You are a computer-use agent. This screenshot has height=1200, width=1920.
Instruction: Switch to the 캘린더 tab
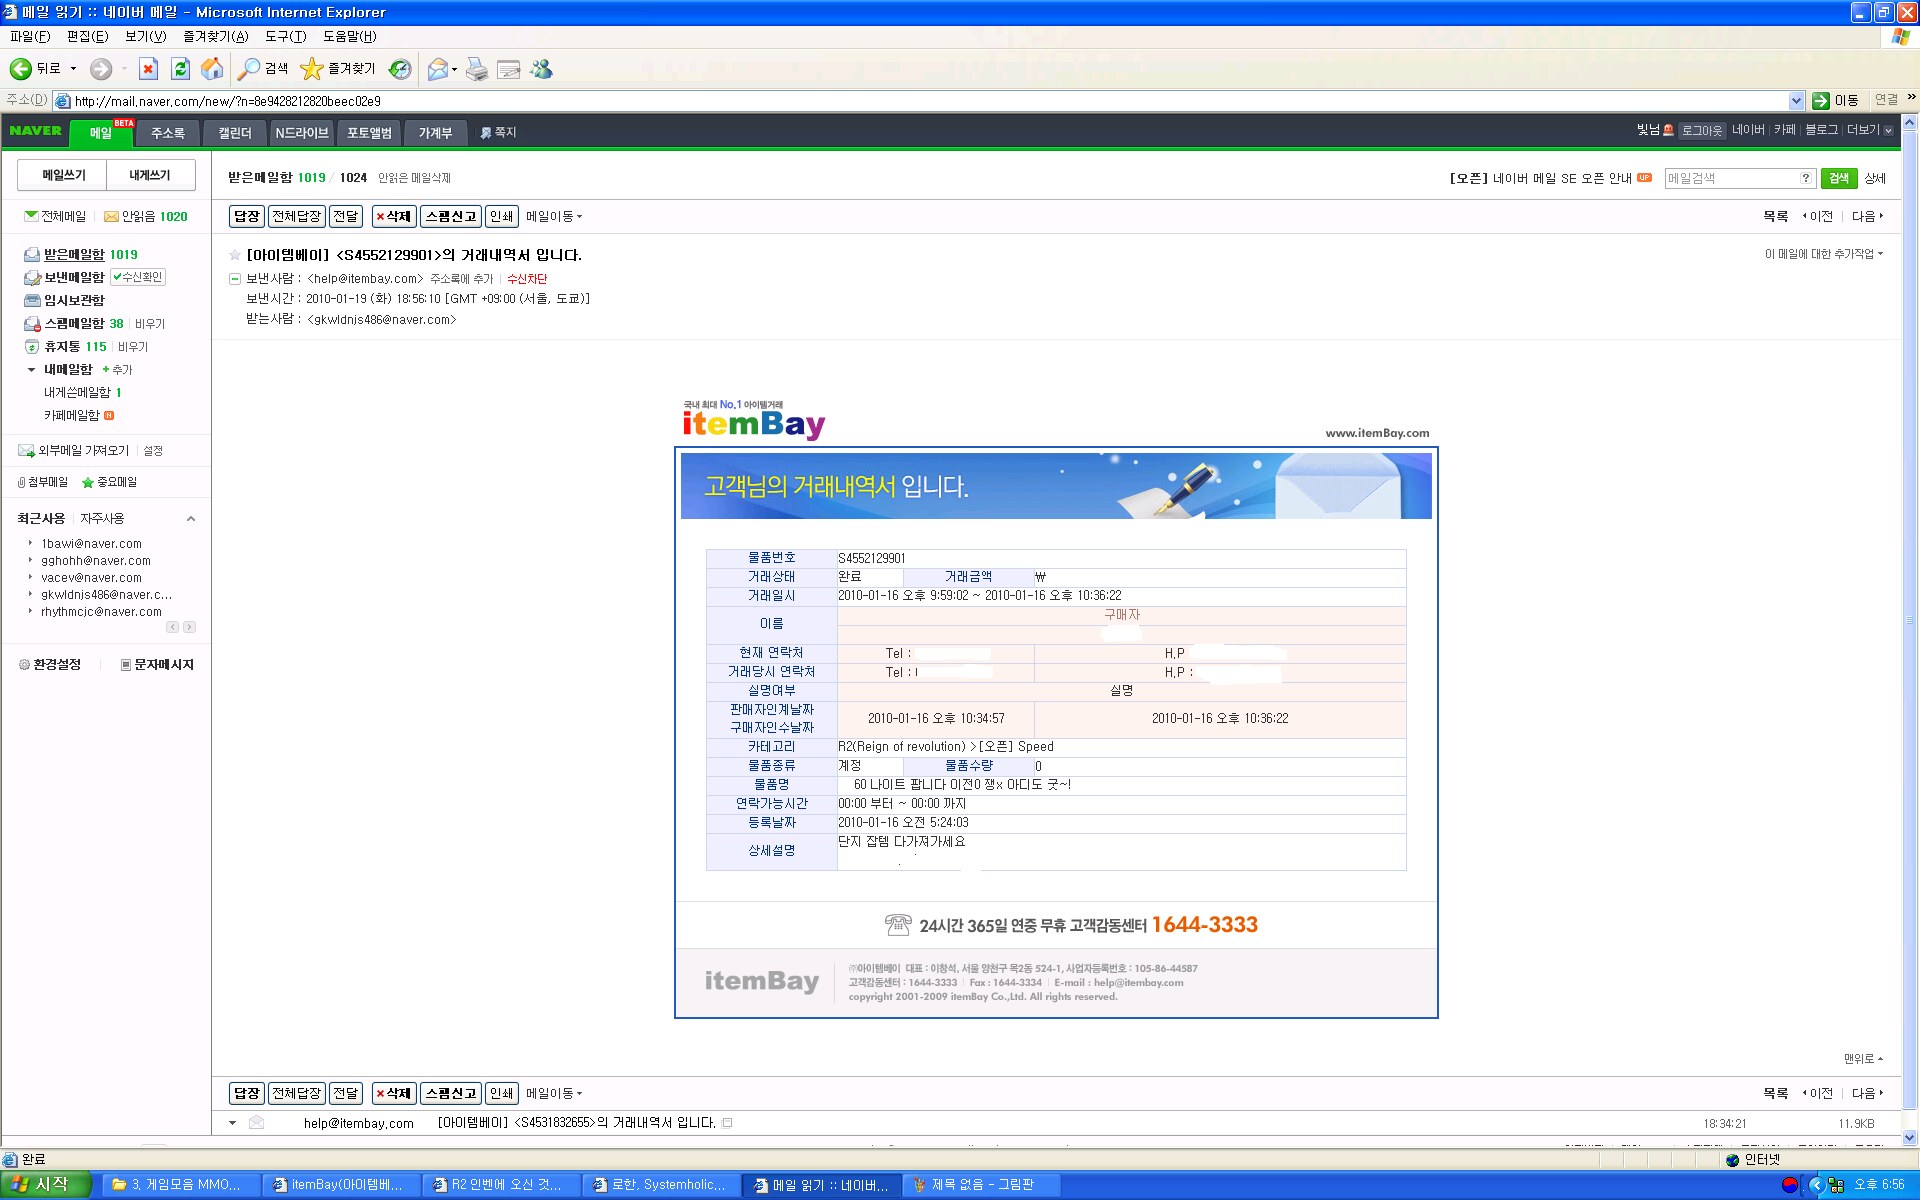[x=235, y=133]
